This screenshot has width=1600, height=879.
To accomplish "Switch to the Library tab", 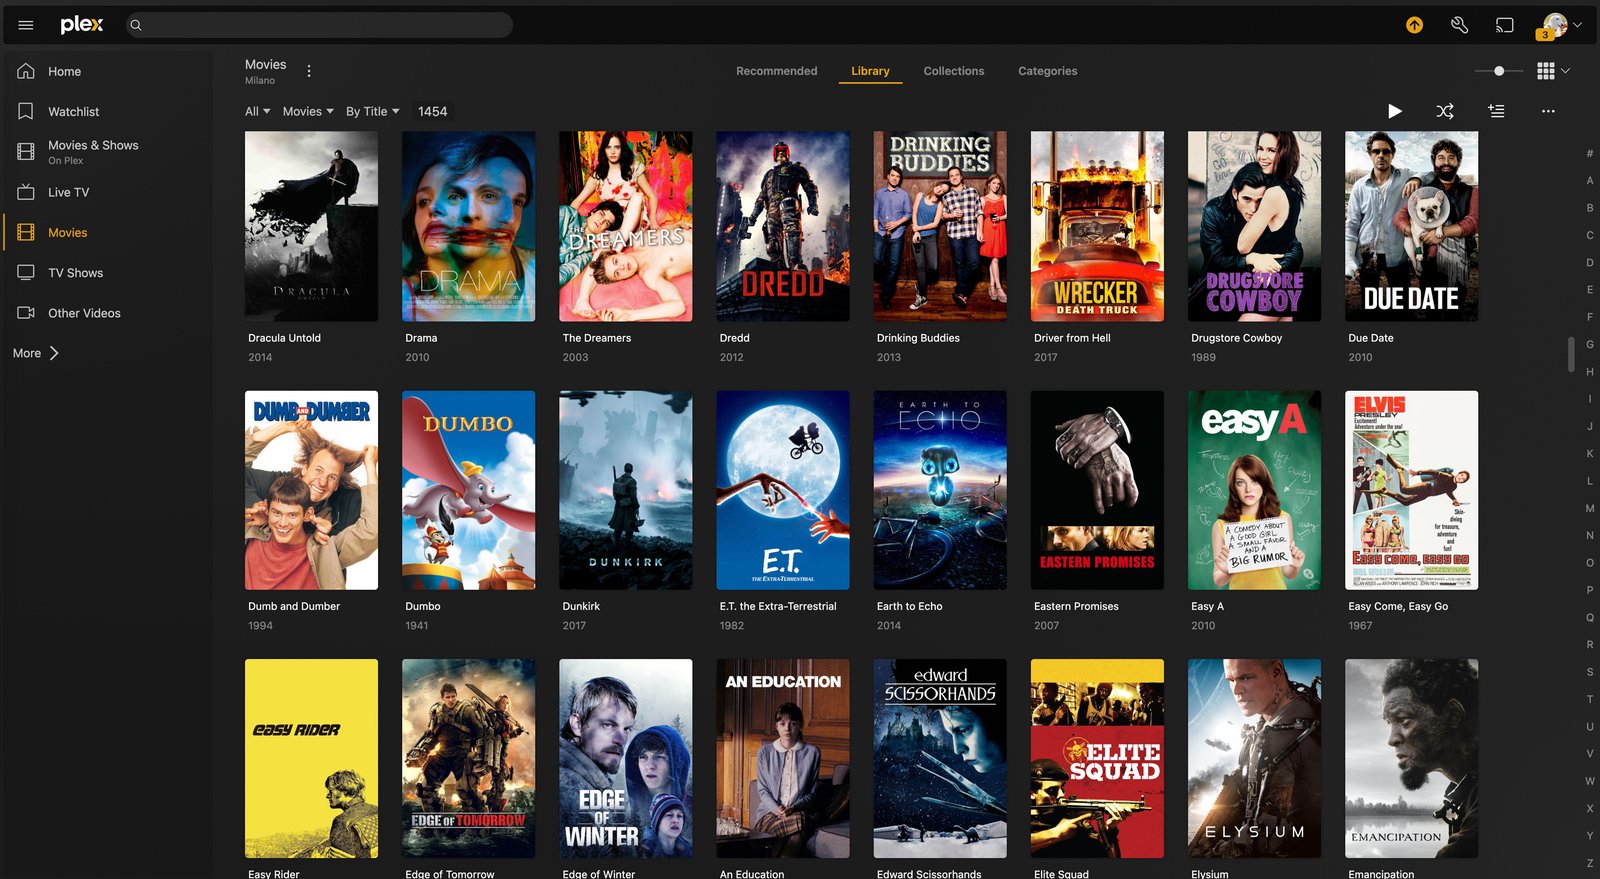I will click(x=870, y=71).
